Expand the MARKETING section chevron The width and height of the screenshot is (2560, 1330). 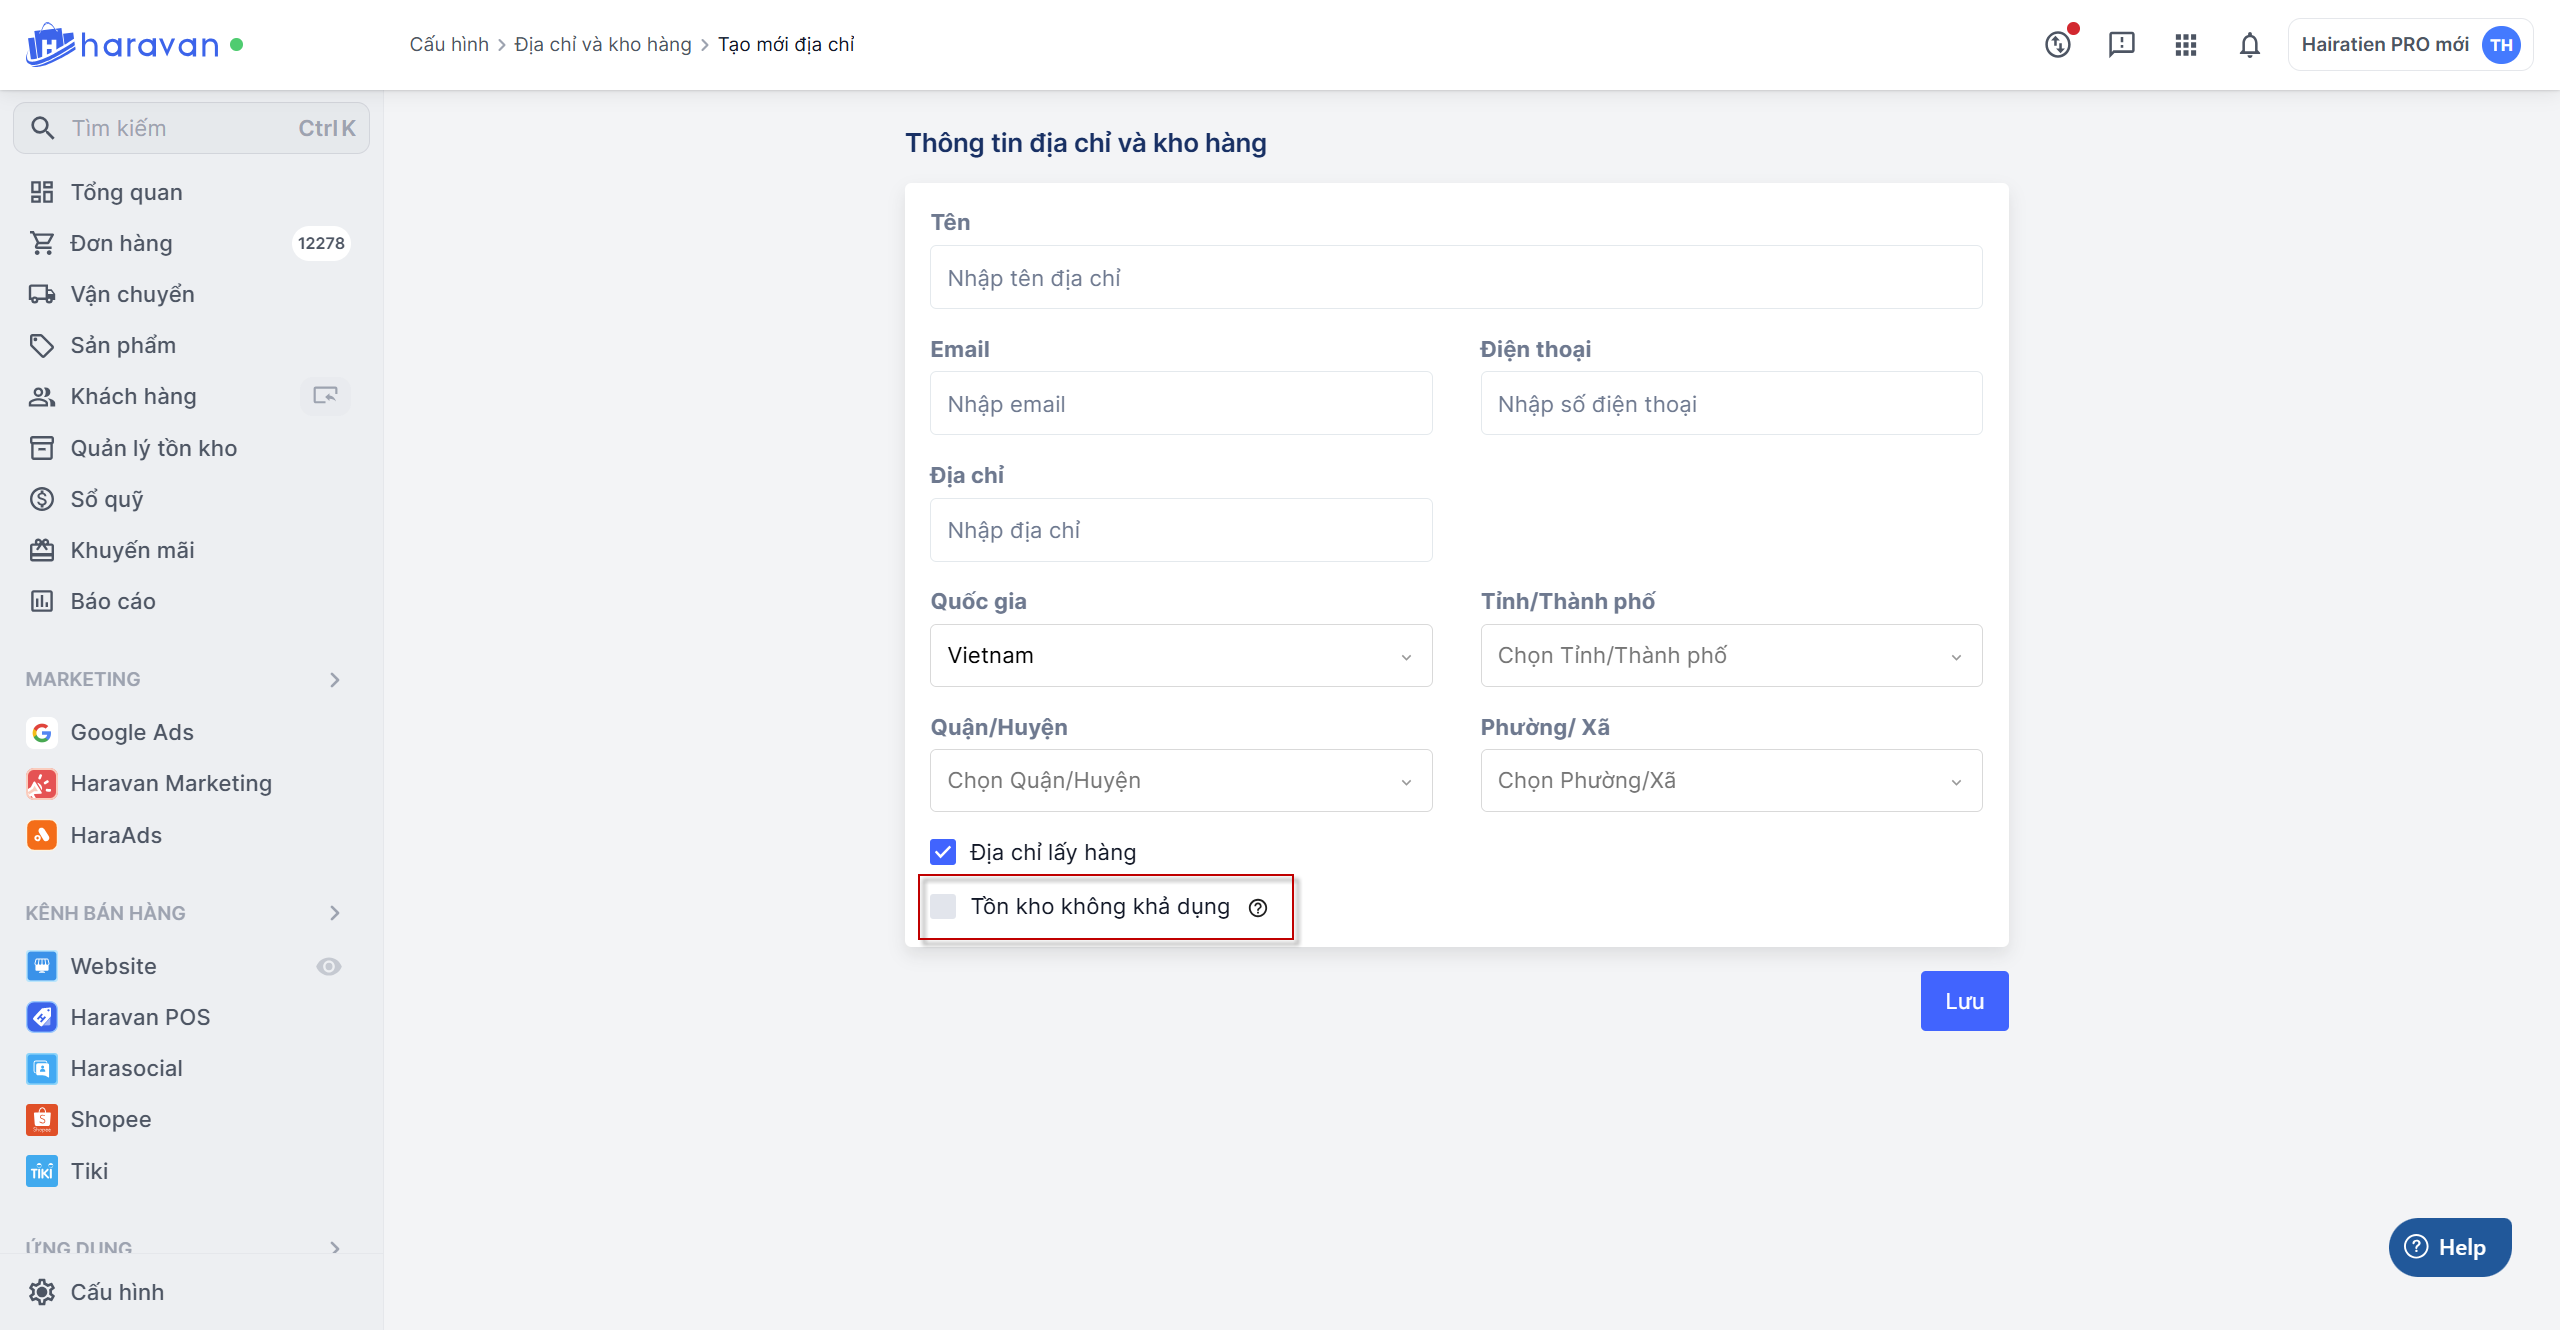pos(335,680)
